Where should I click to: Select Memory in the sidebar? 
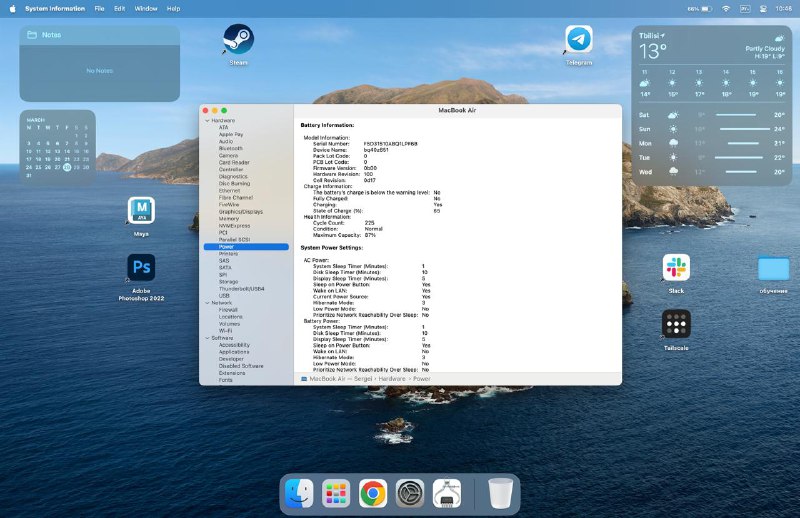pyautogui.click(x=229, y=218)
